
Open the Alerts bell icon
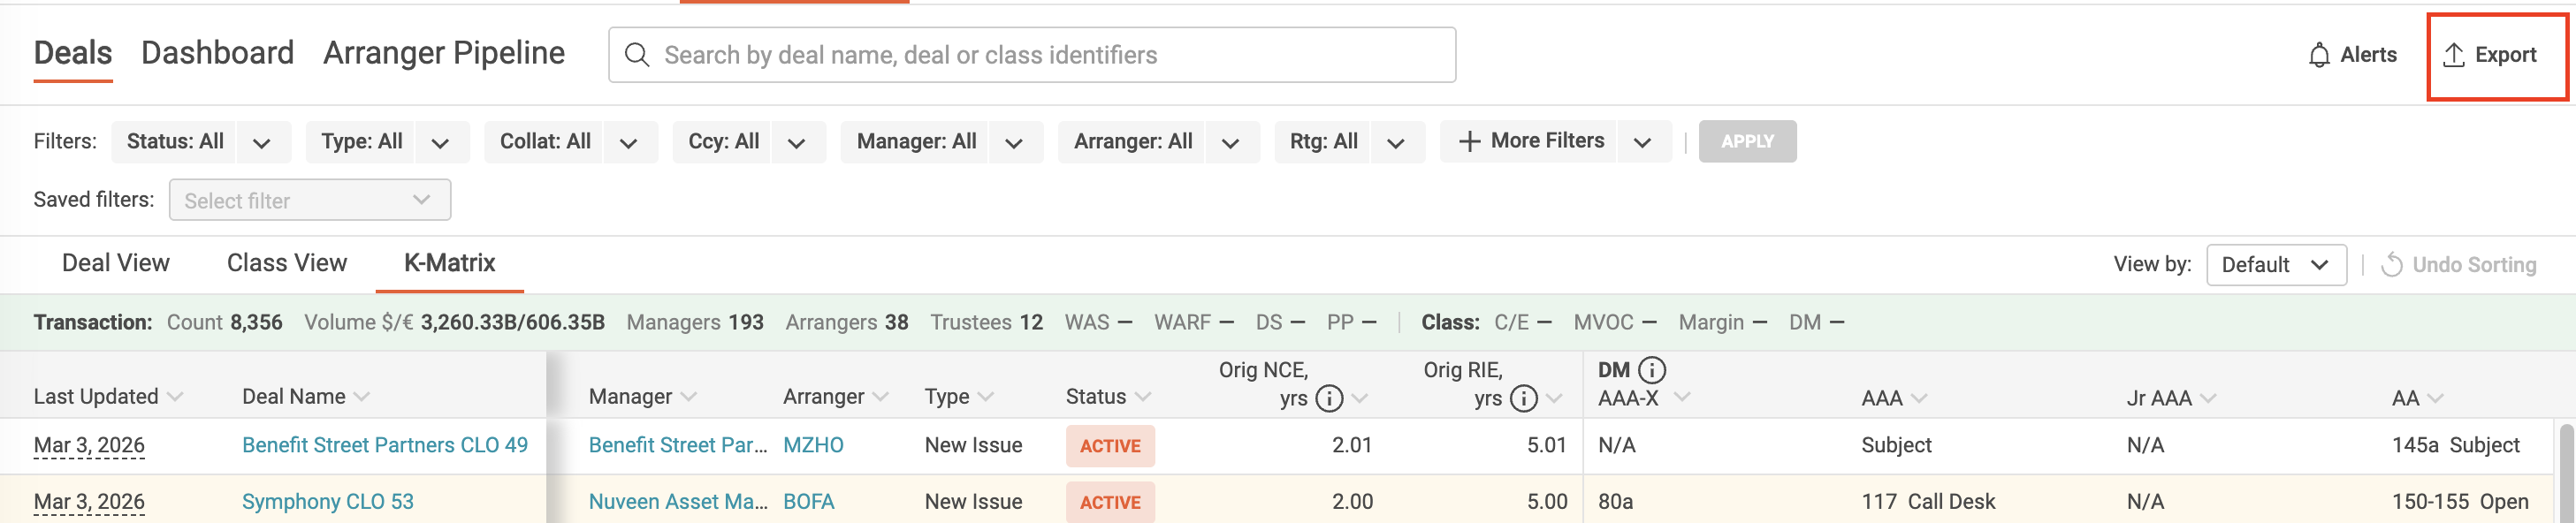[2319, 56]
